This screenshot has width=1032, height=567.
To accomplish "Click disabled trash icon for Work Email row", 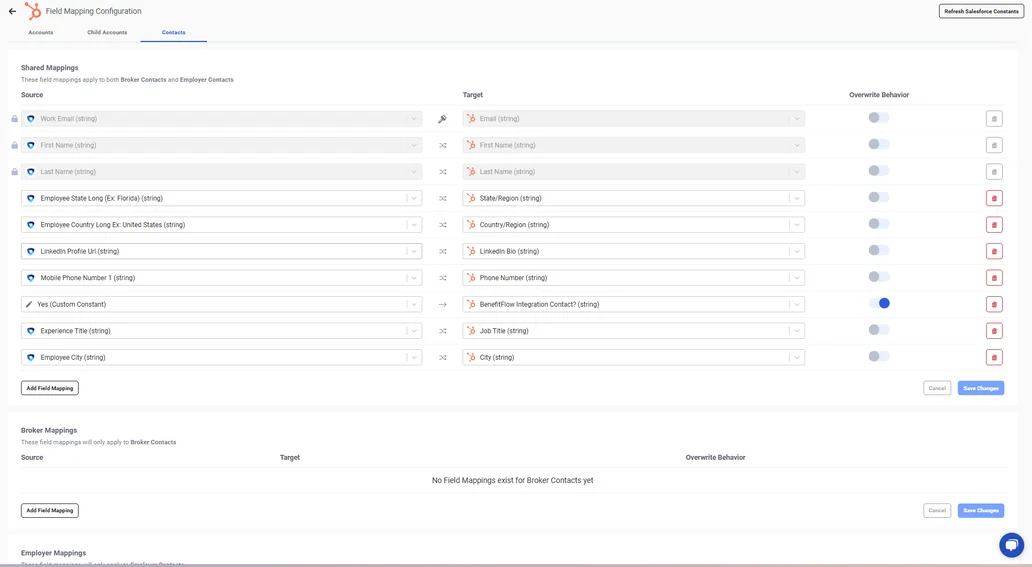I will click(x=994, y=119).
